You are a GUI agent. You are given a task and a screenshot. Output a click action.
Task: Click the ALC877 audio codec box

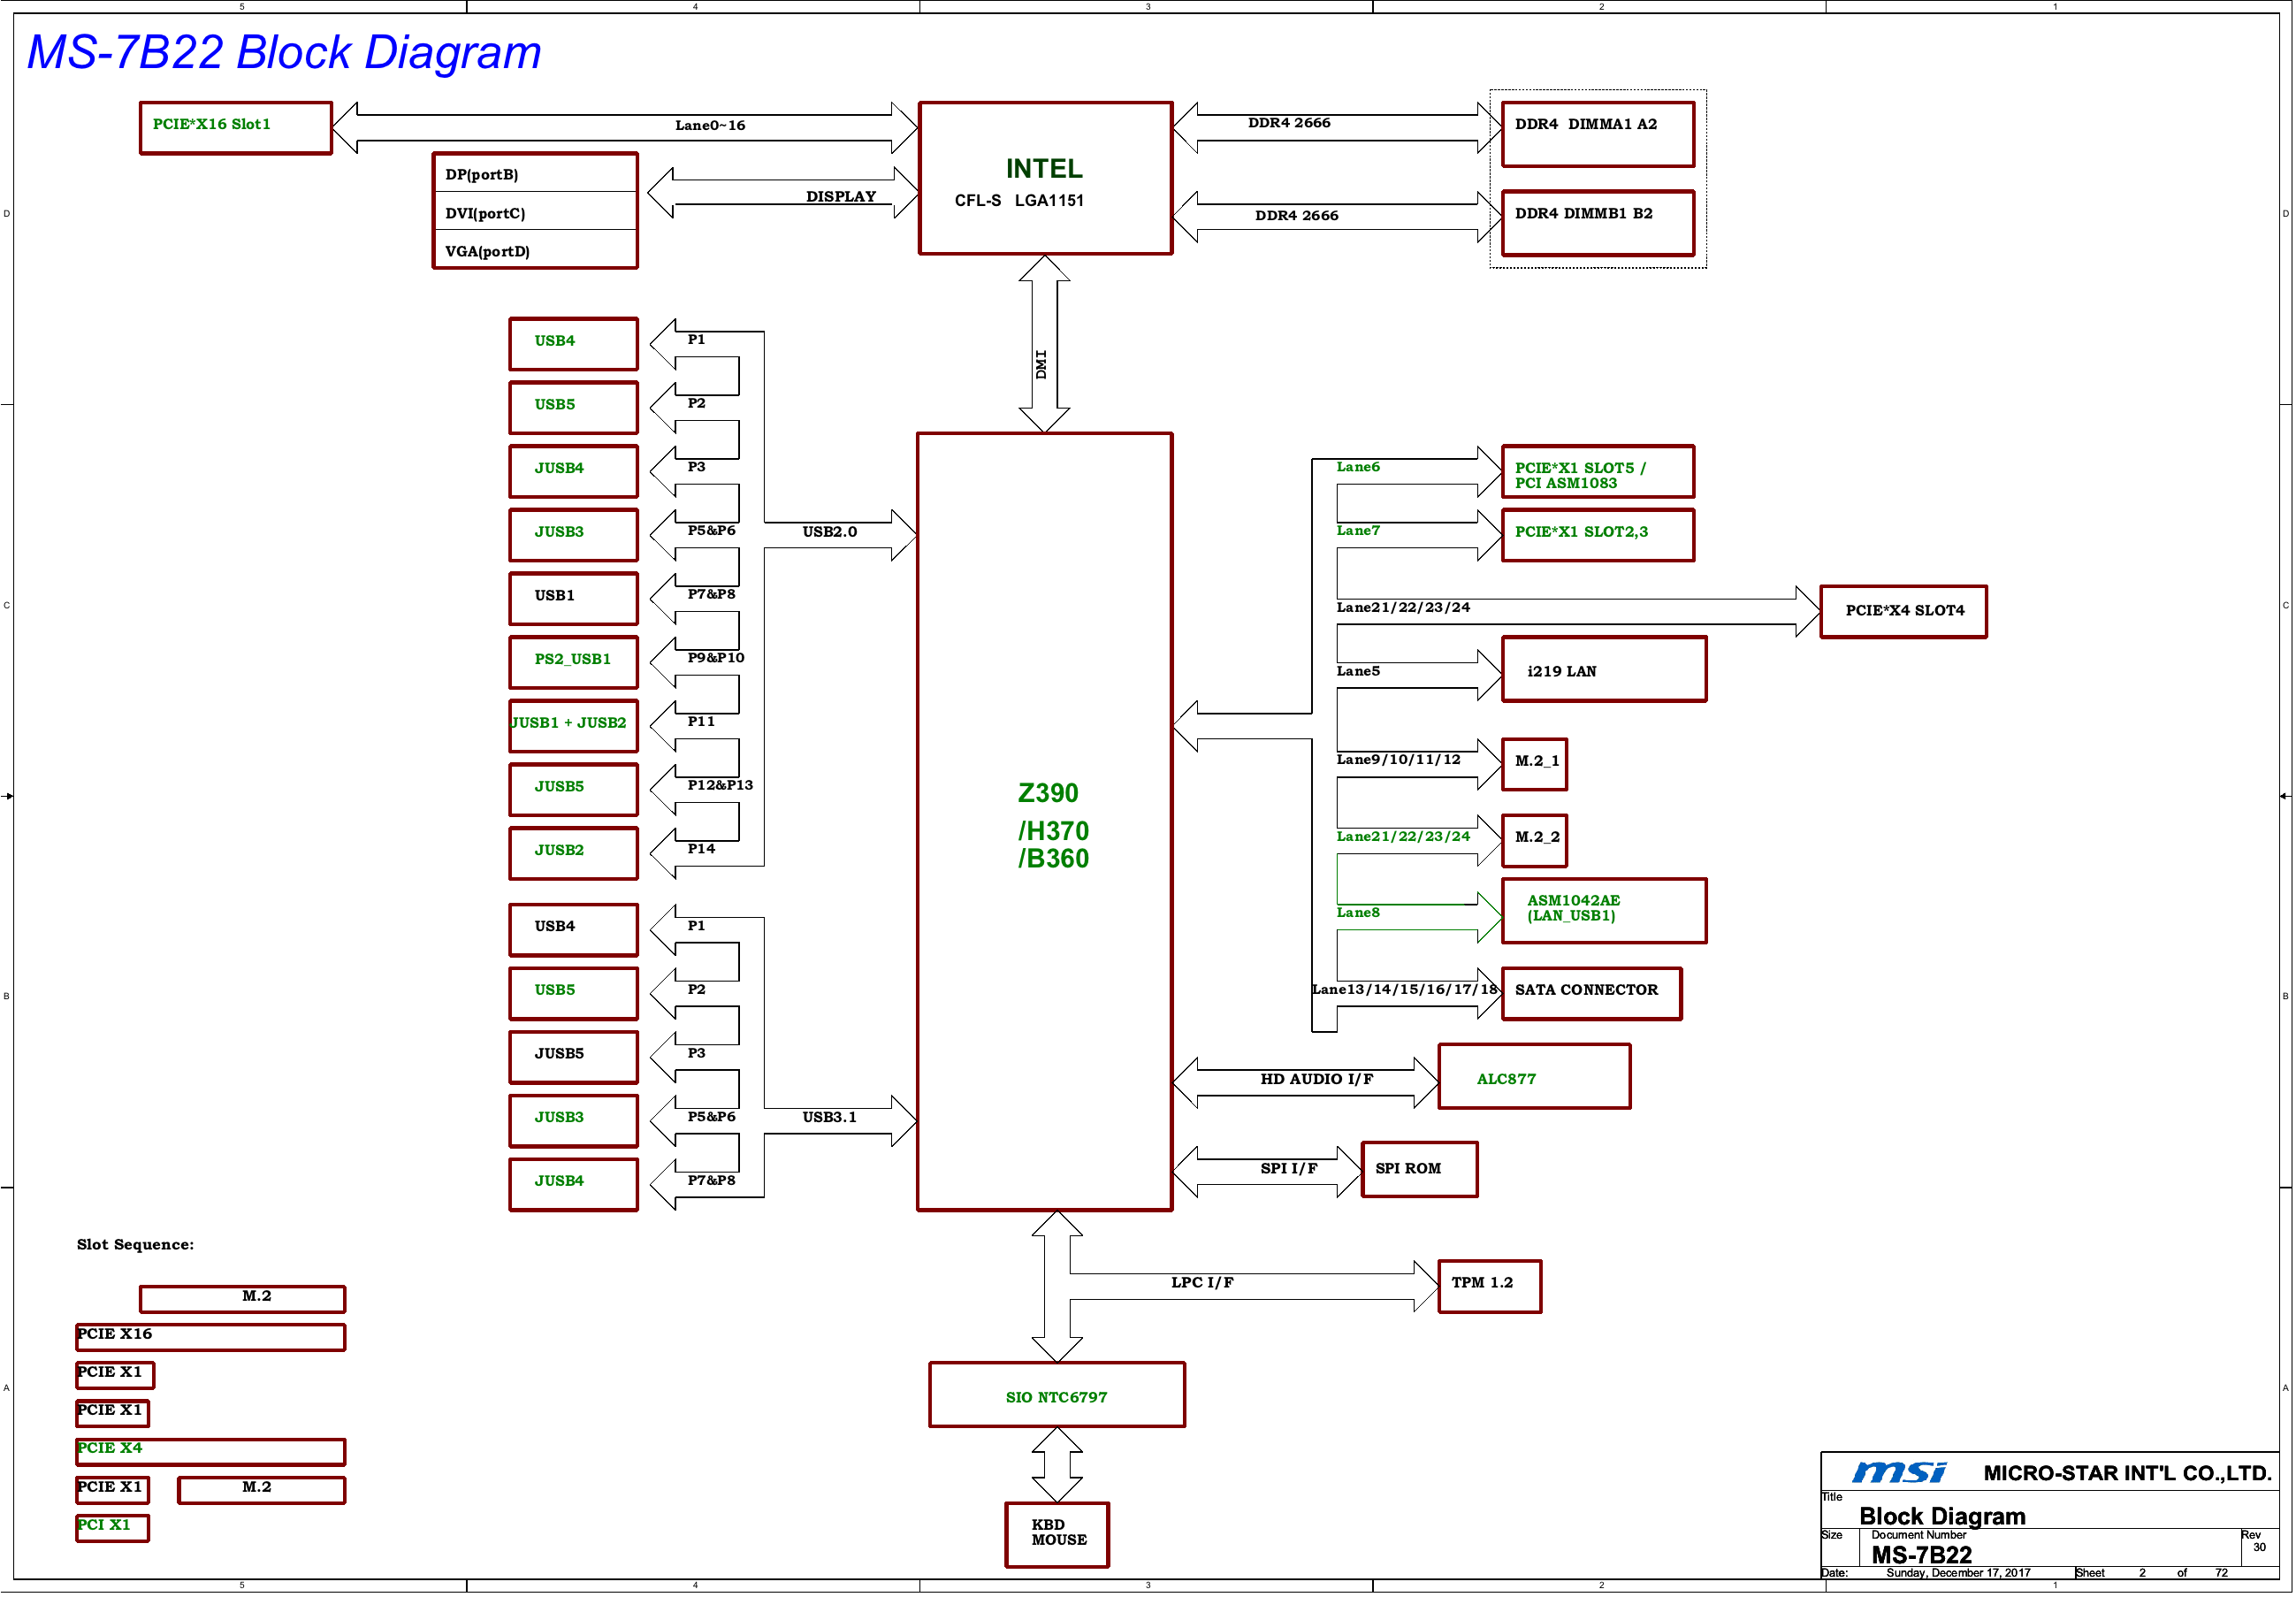(1533, 1077)
